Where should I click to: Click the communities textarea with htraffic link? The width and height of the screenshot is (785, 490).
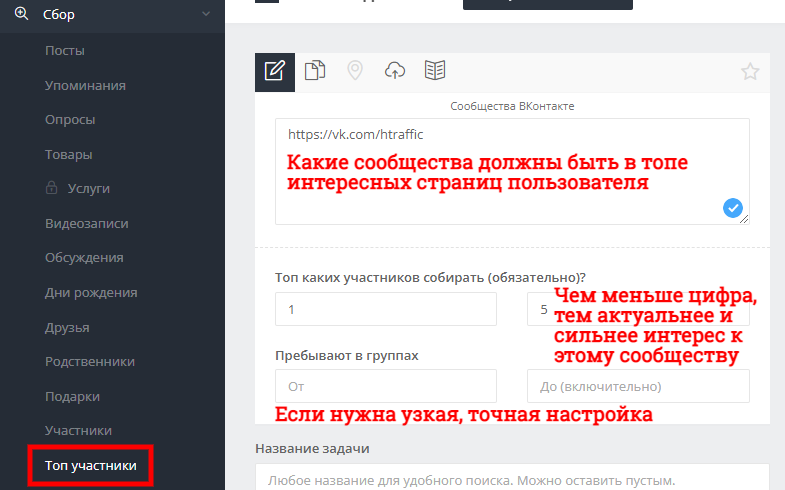tap(512, 171)
